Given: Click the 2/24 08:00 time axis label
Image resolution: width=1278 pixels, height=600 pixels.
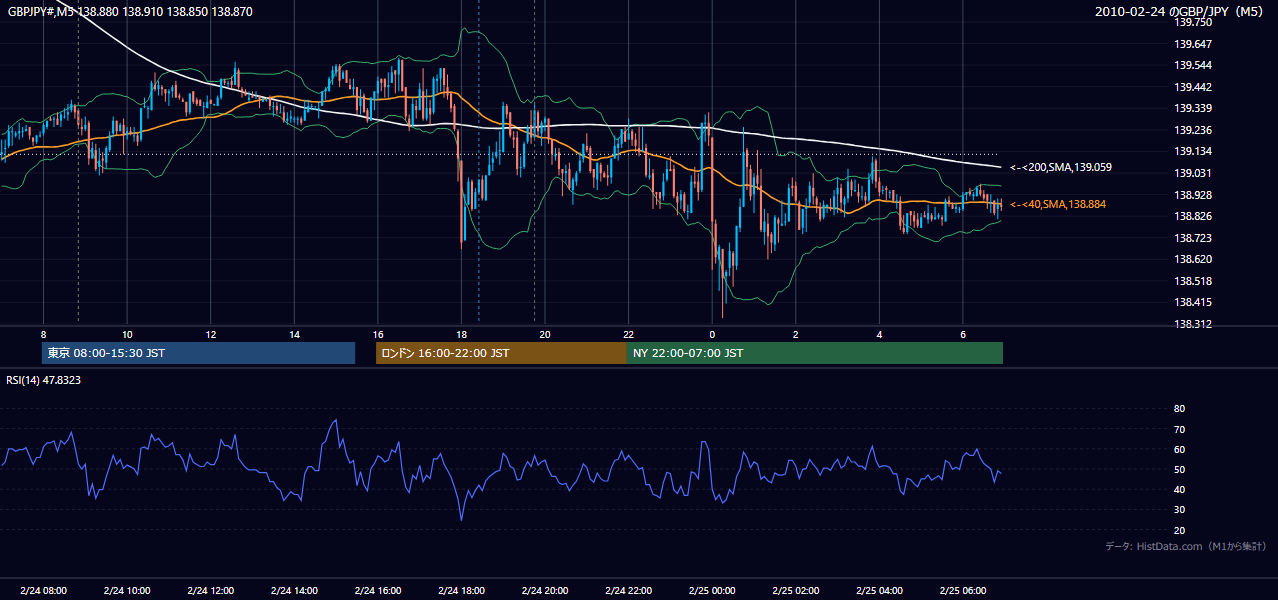Looking at the screenshot, I should pos(43,590).
